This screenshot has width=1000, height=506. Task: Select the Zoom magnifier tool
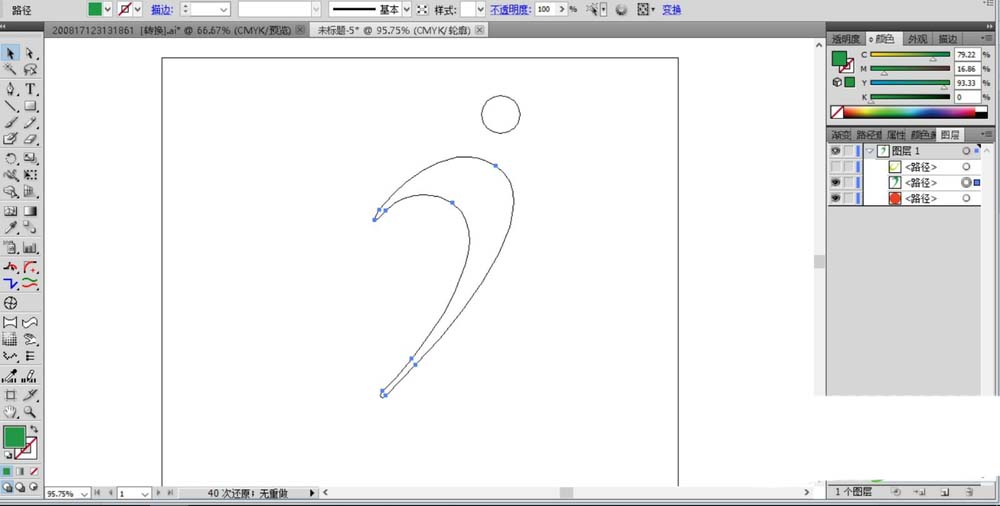[29, 412]
